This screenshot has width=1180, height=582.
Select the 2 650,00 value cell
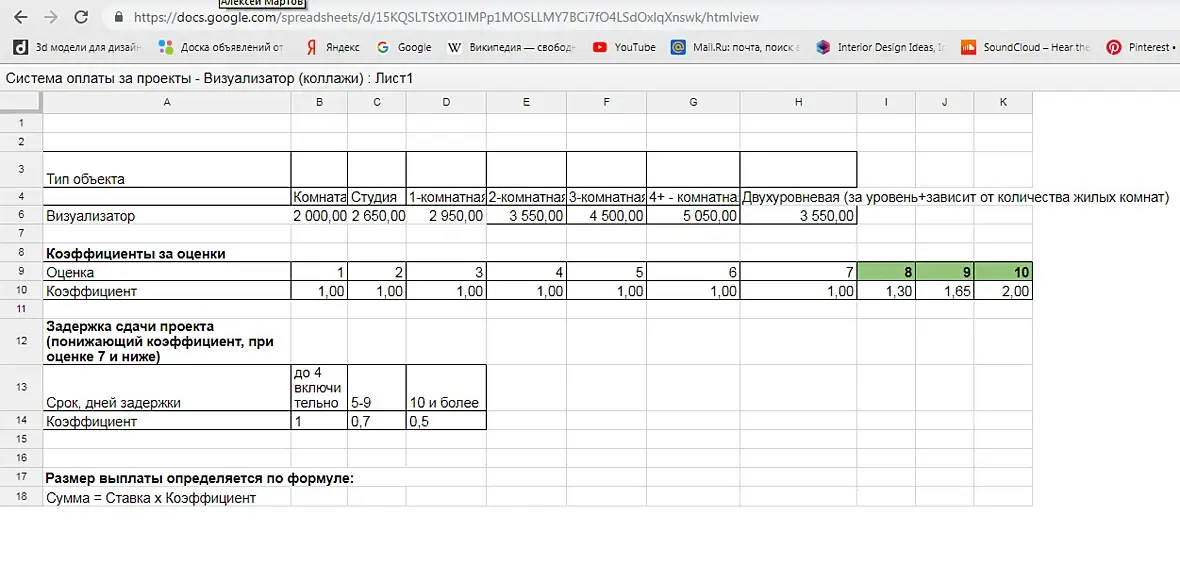[x=377, y=216]
